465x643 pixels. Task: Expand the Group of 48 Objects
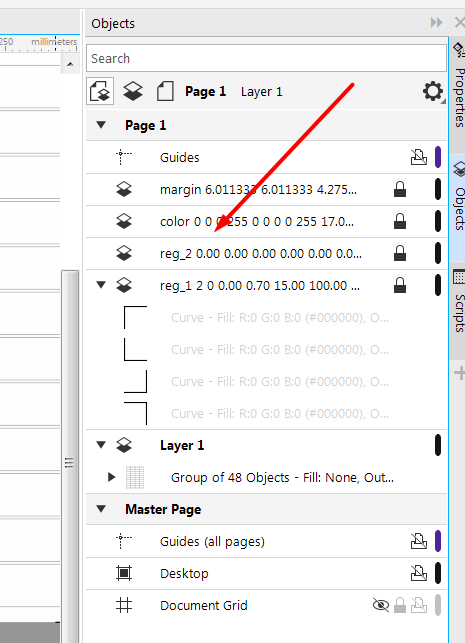click(x=111, y=477)
